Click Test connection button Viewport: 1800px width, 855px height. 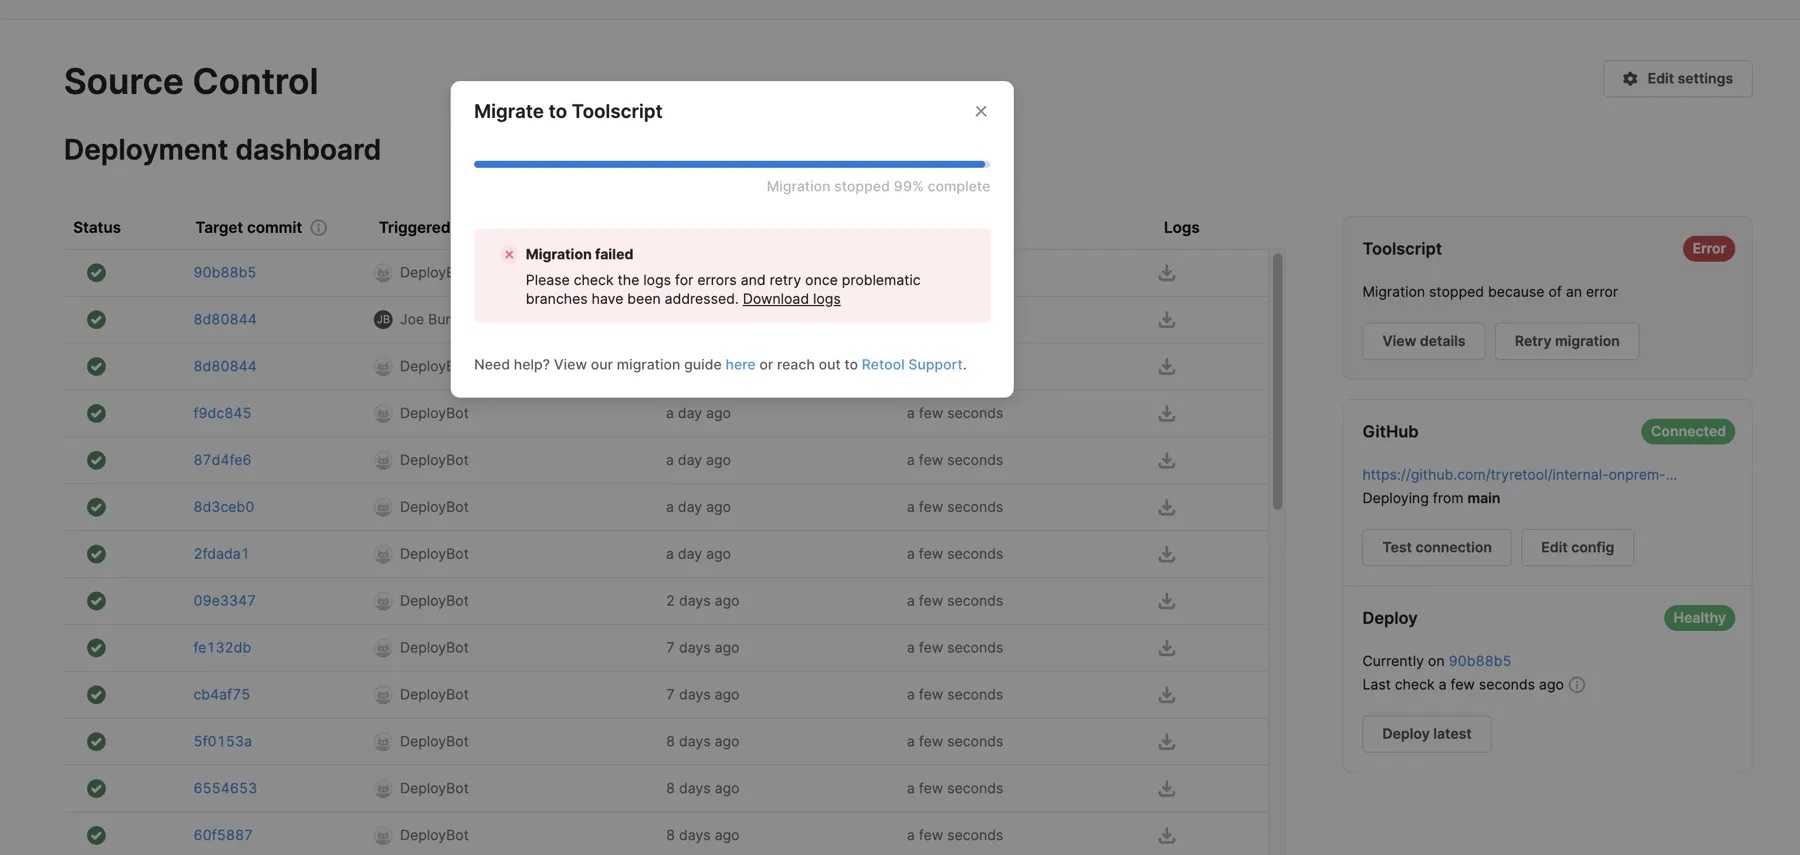tap(1436, 547)
